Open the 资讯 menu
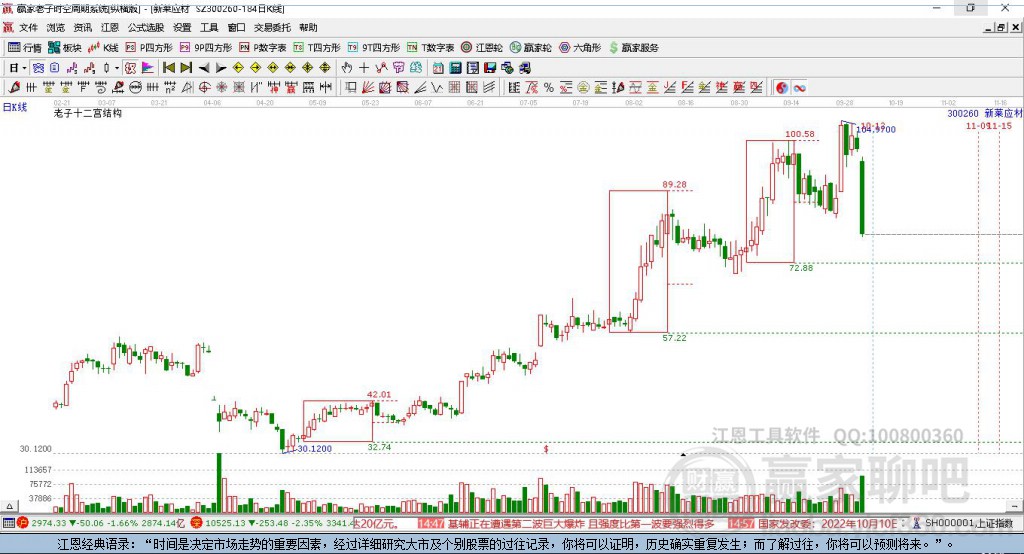The image size is (1024, 554). tap(82, 27)
